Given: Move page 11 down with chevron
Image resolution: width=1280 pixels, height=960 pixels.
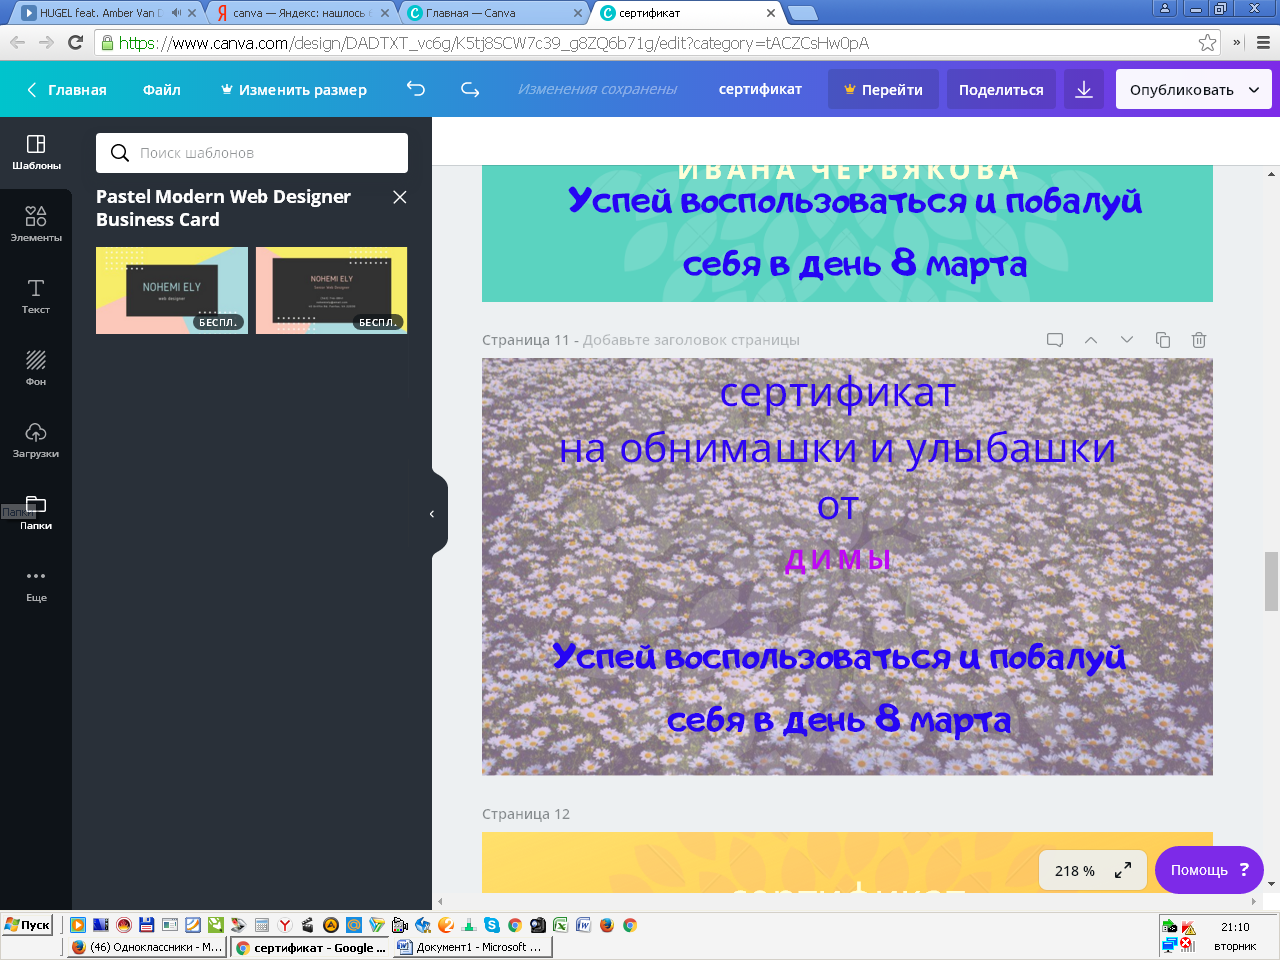Looking at the screenshot, I should tap(1127, 340).
